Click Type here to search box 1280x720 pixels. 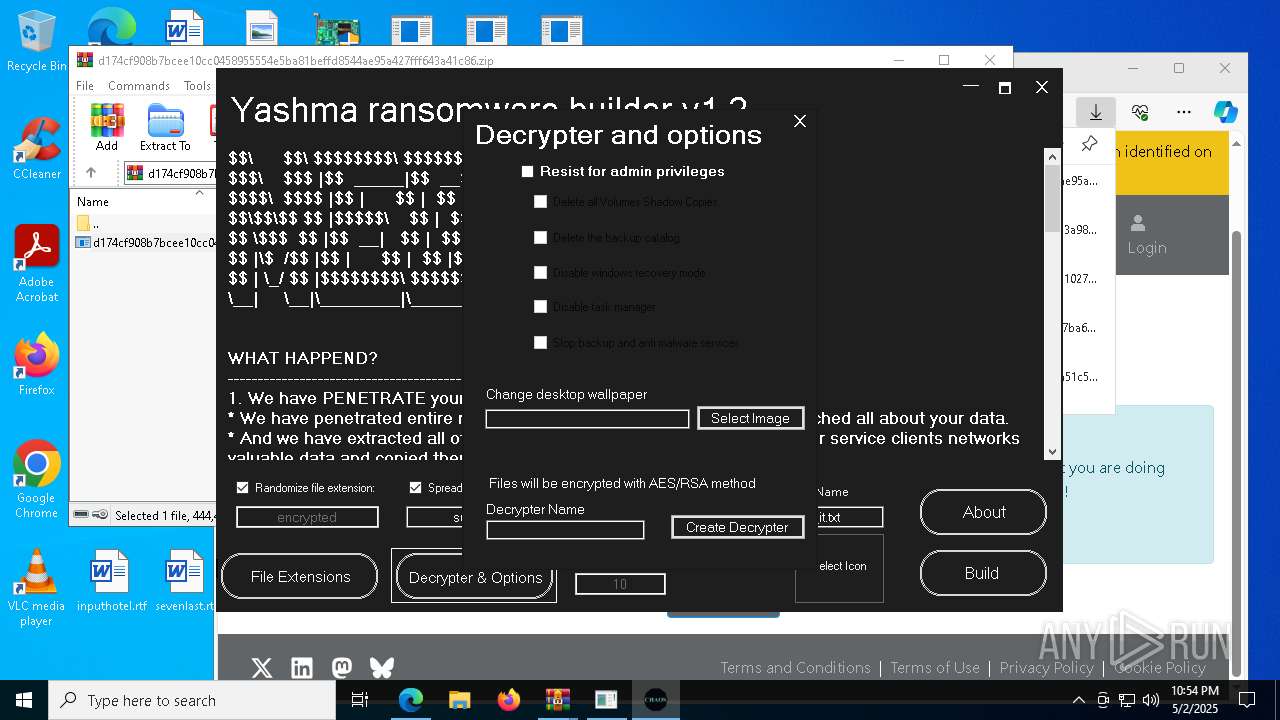click(192, 700)
